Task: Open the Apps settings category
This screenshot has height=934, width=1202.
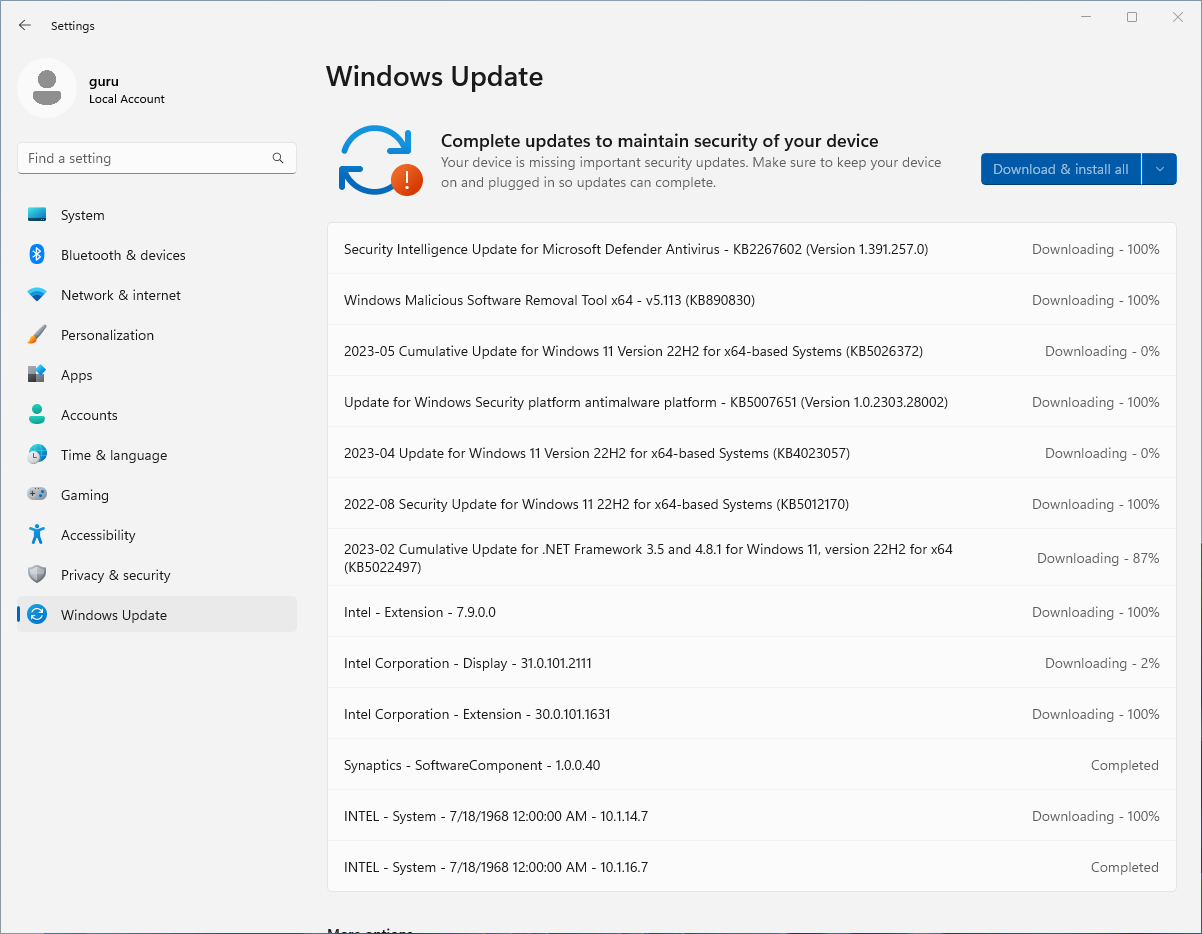Action: [157, 375]
